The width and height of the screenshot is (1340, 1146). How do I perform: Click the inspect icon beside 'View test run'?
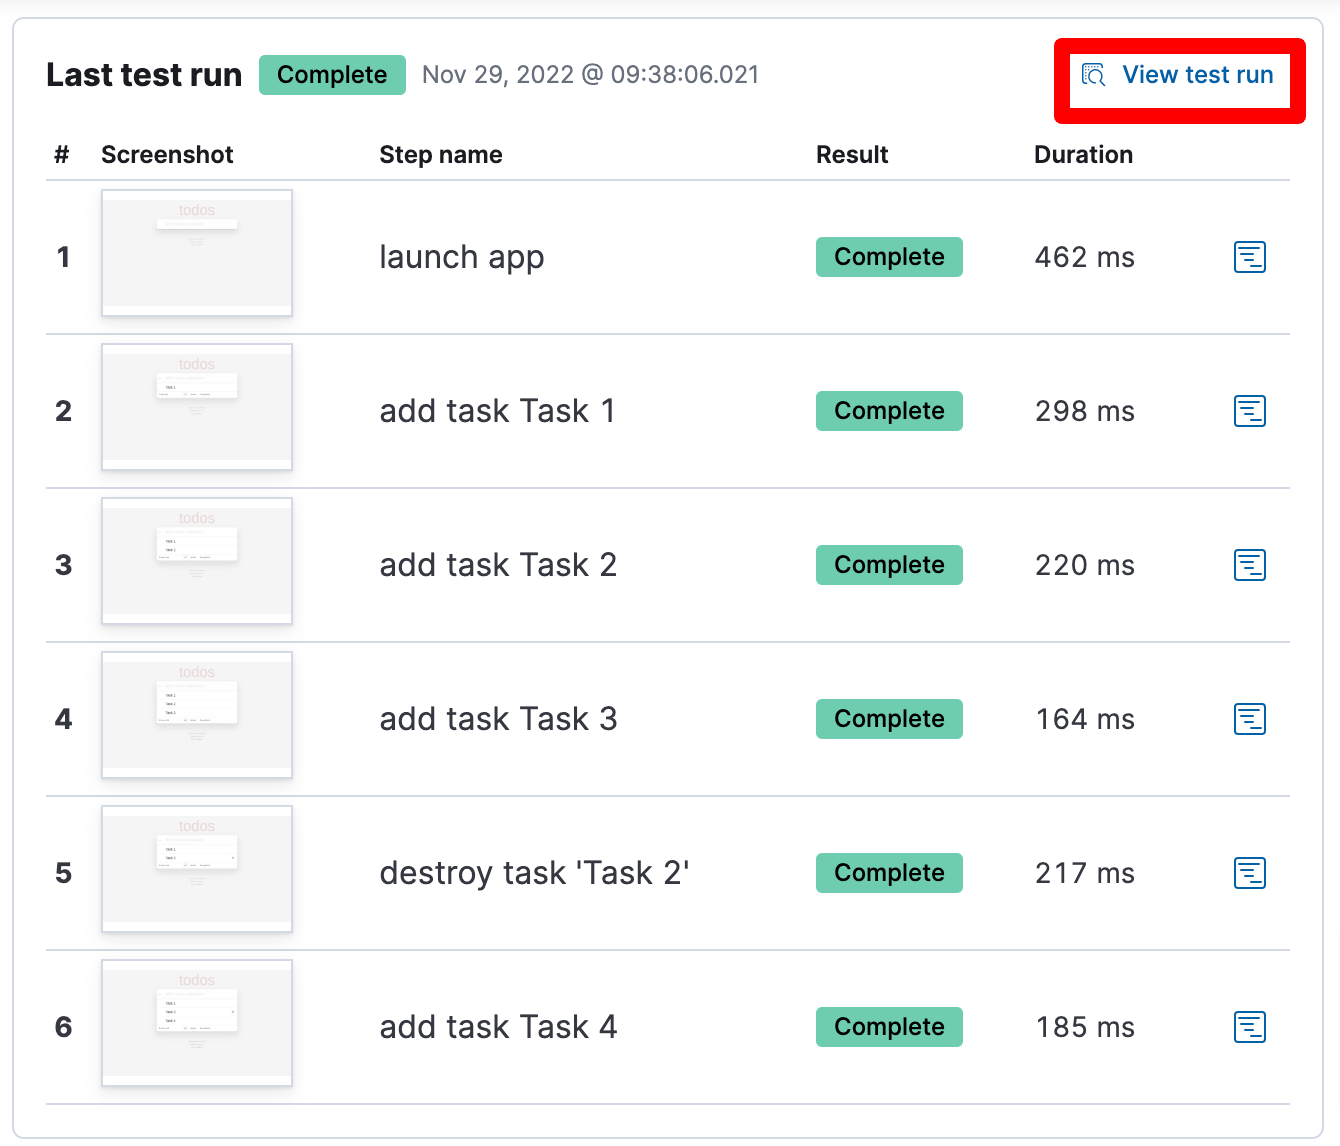pyautogui.click(x=1093, y=74)
